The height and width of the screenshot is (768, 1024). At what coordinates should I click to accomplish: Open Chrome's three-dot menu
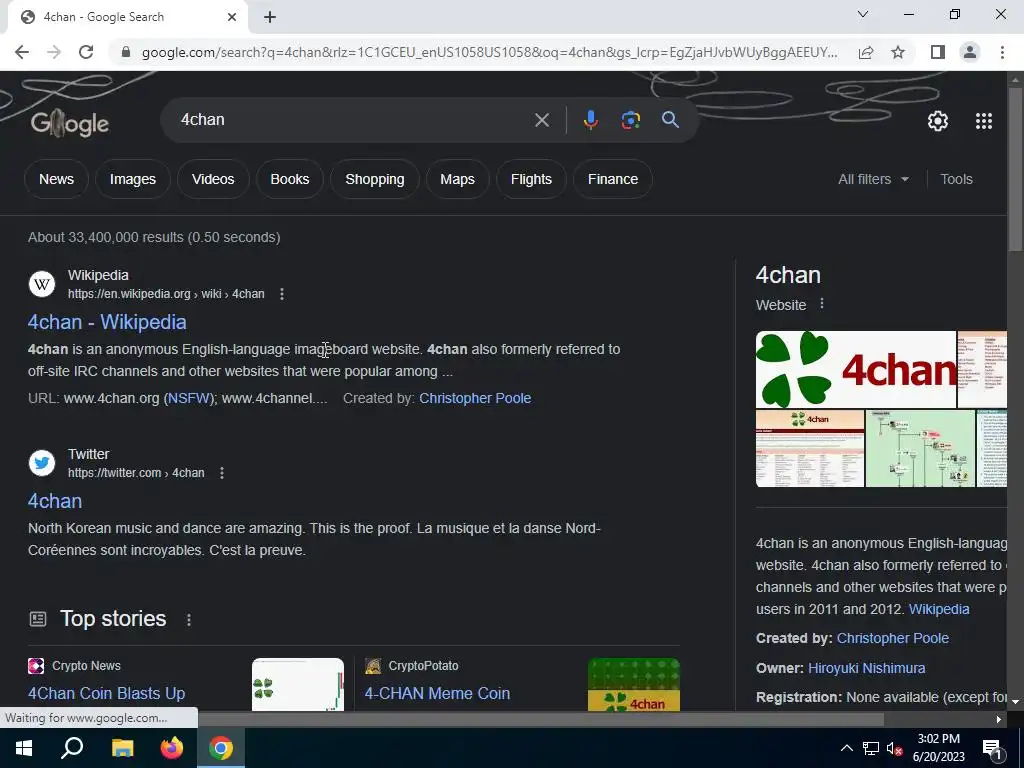click(1002, 52)
